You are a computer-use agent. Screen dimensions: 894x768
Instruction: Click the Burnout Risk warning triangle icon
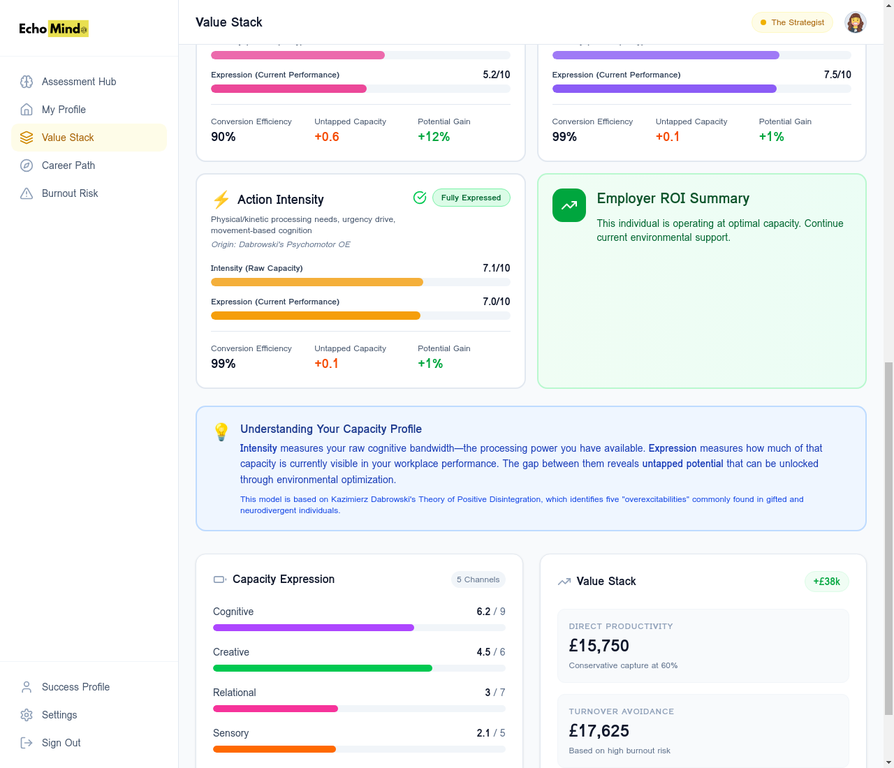pos(27,194)
